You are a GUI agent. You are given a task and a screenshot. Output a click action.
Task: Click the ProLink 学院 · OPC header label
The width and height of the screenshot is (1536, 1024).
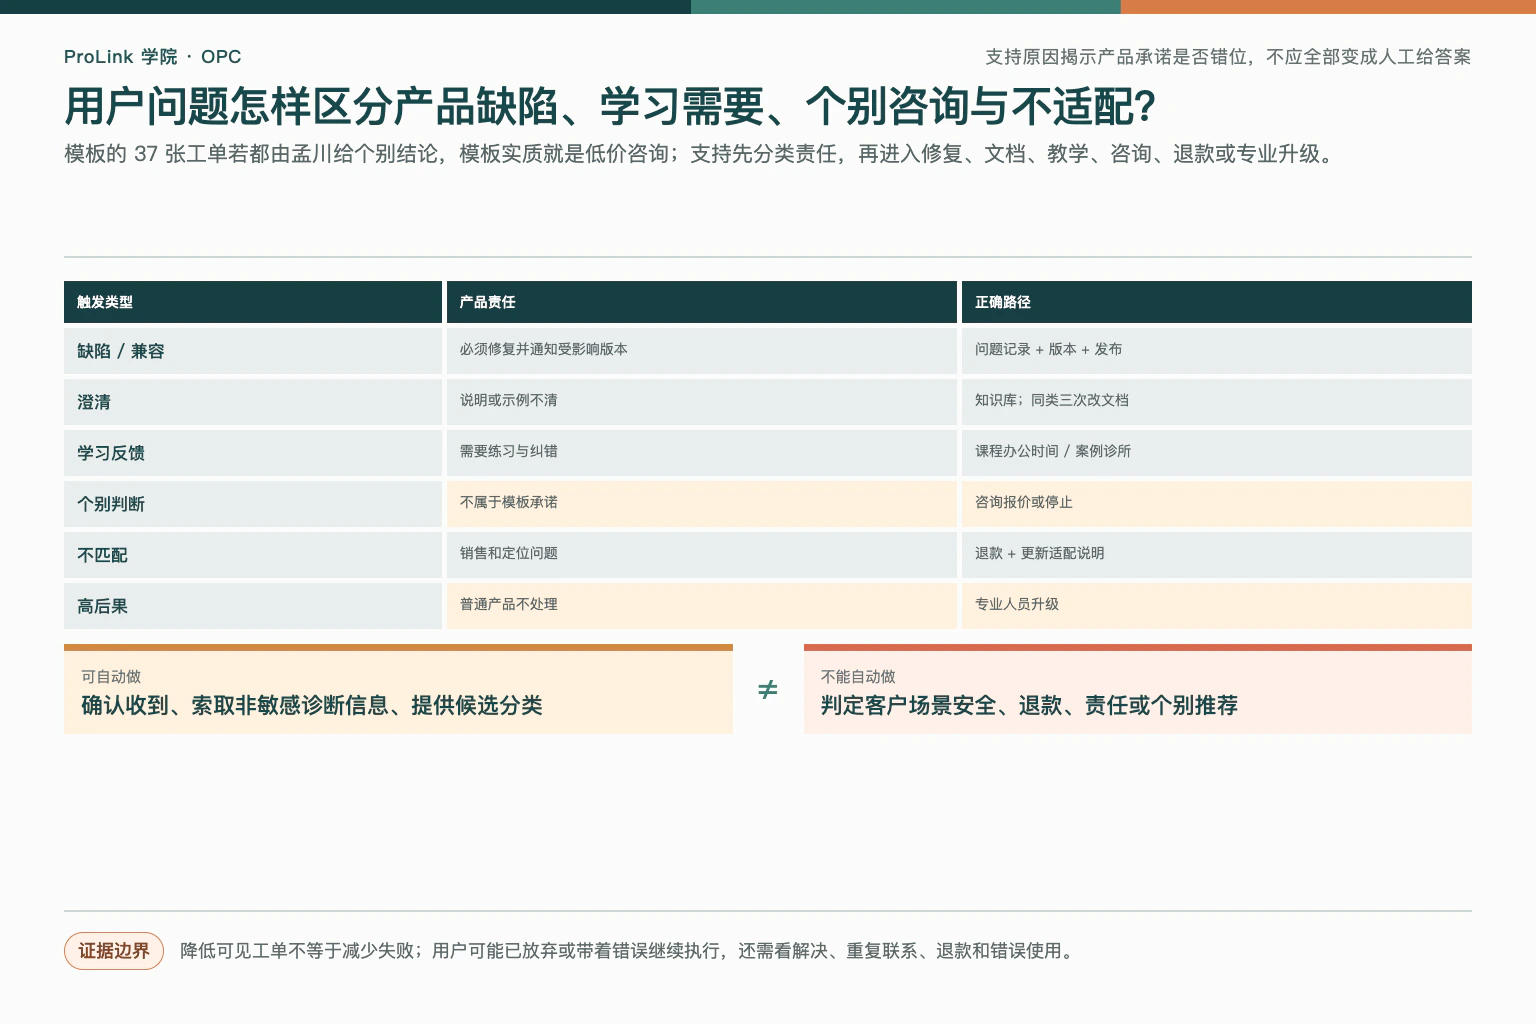click(x=152, y=57)
